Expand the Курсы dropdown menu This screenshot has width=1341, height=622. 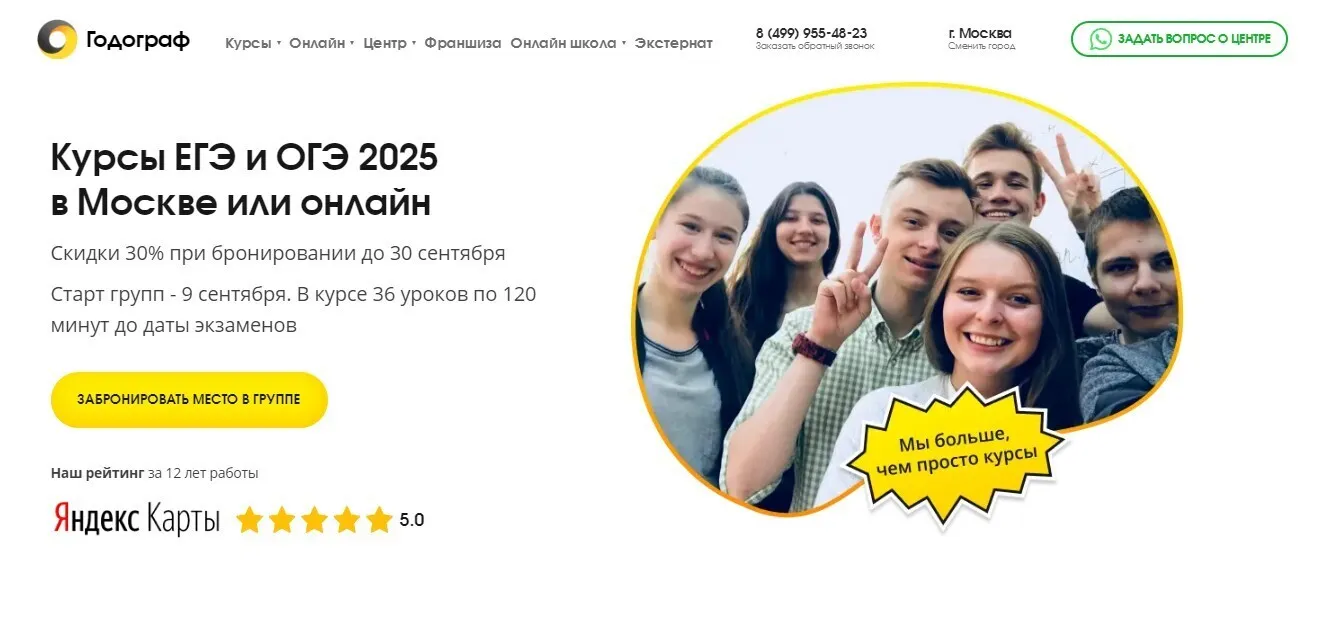coord(253,43)
